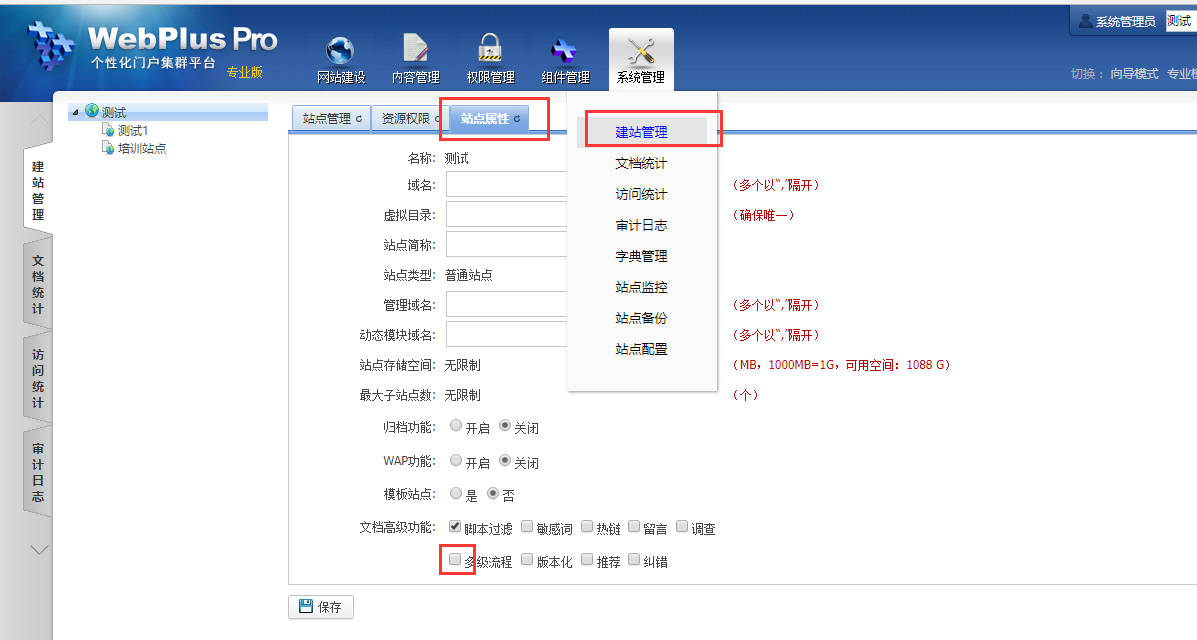The image size is (1197, 640).
Task: Enable the 敏感词 checkbox
Action: pyautogui.click(x=527, y=527)
